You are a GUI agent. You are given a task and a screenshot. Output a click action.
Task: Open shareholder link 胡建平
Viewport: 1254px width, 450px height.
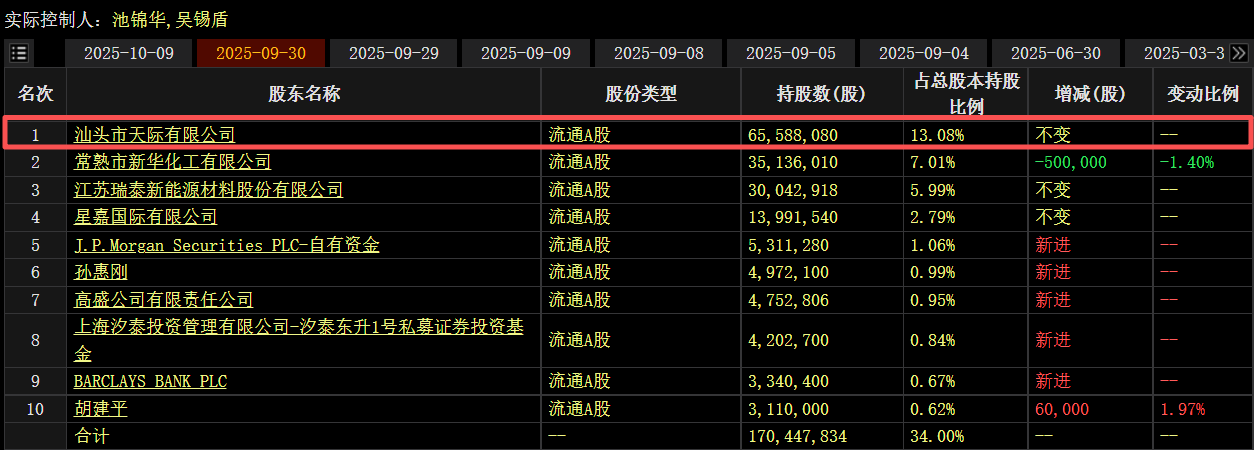click(x=101, y=409)
